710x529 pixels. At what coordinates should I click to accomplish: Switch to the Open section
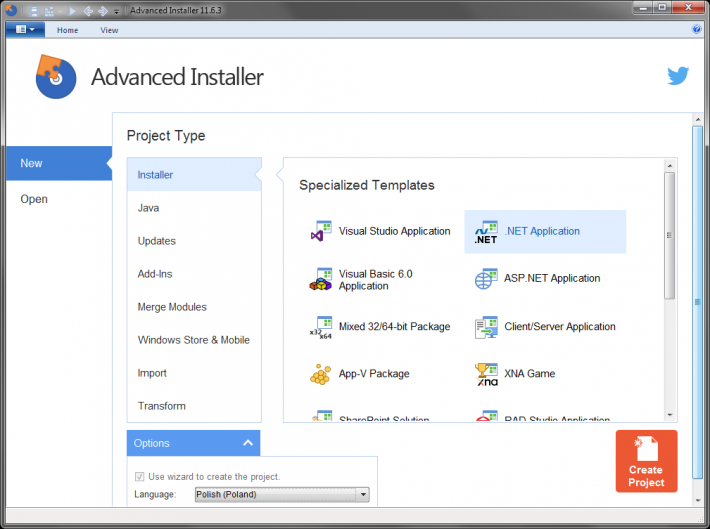[34, 199]
